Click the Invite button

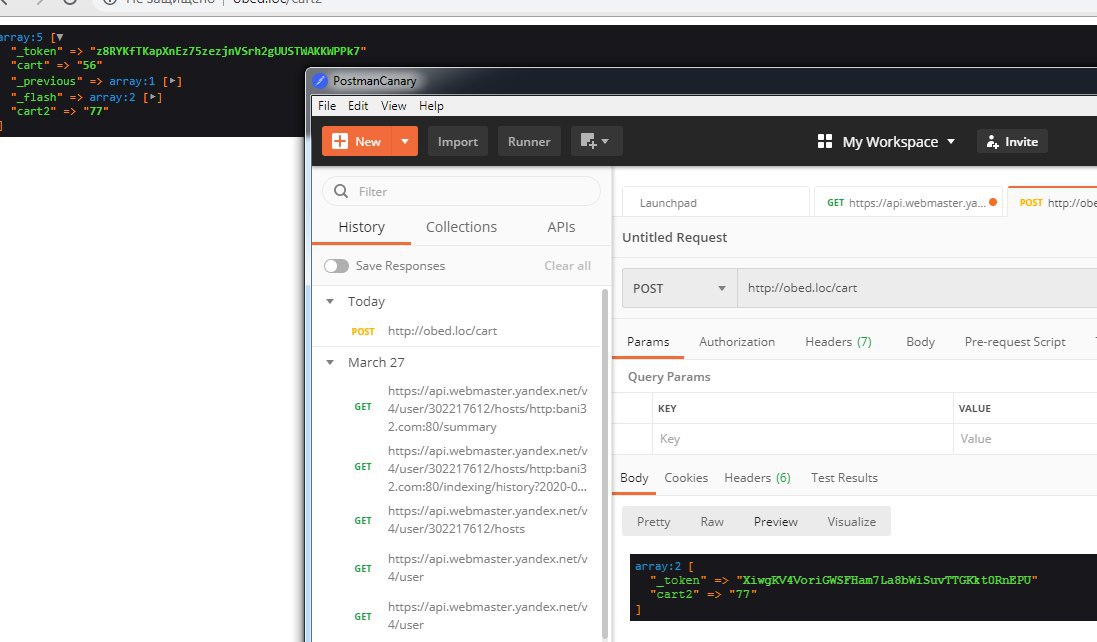coord(1012,142)
